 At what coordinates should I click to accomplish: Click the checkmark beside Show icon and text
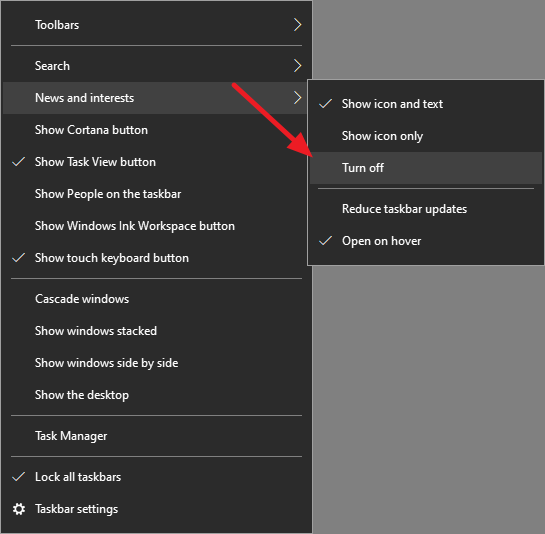click(x=325, y=104)
